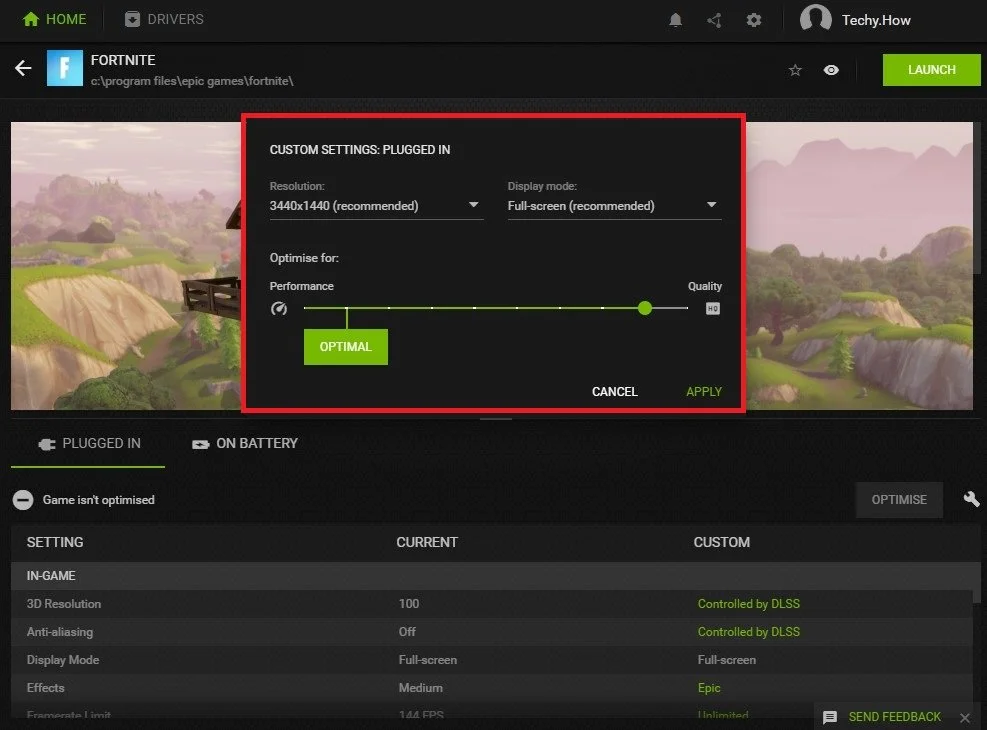Click the green slider handle

pos(645,308)
